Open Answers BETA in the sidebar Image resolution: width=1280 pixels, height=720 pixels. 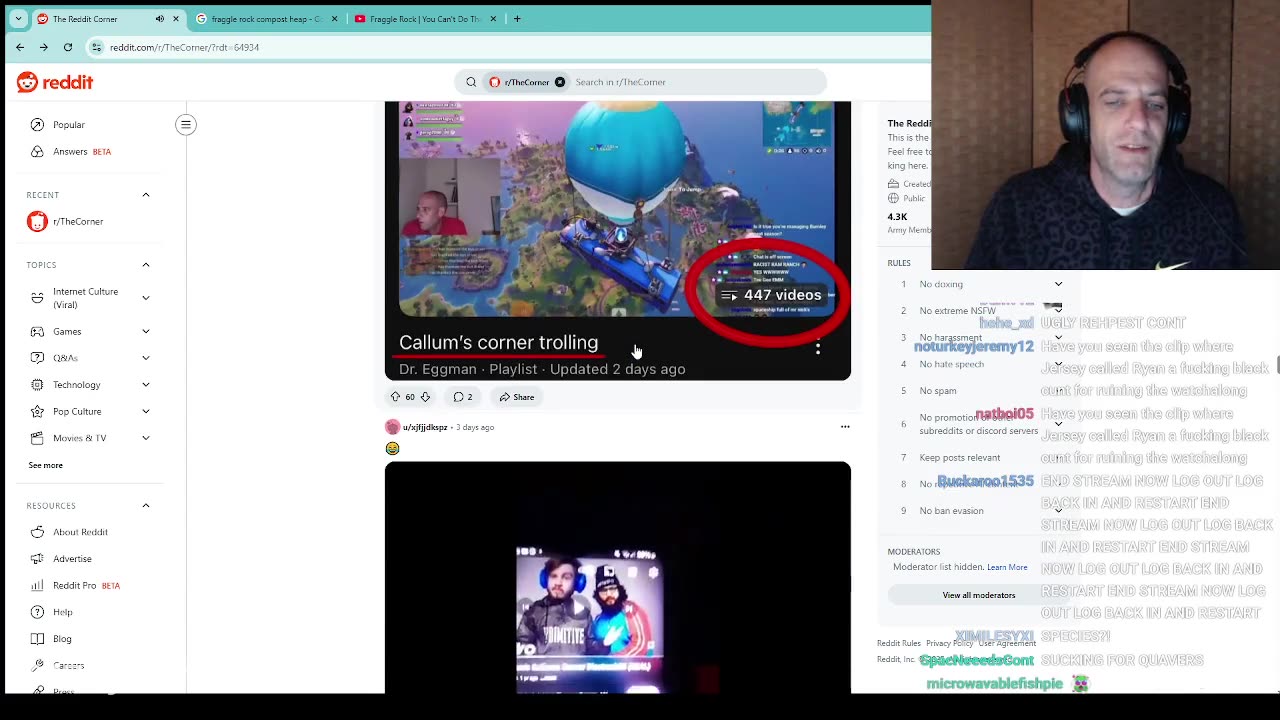pyautogui.click(x=82, y=152)
